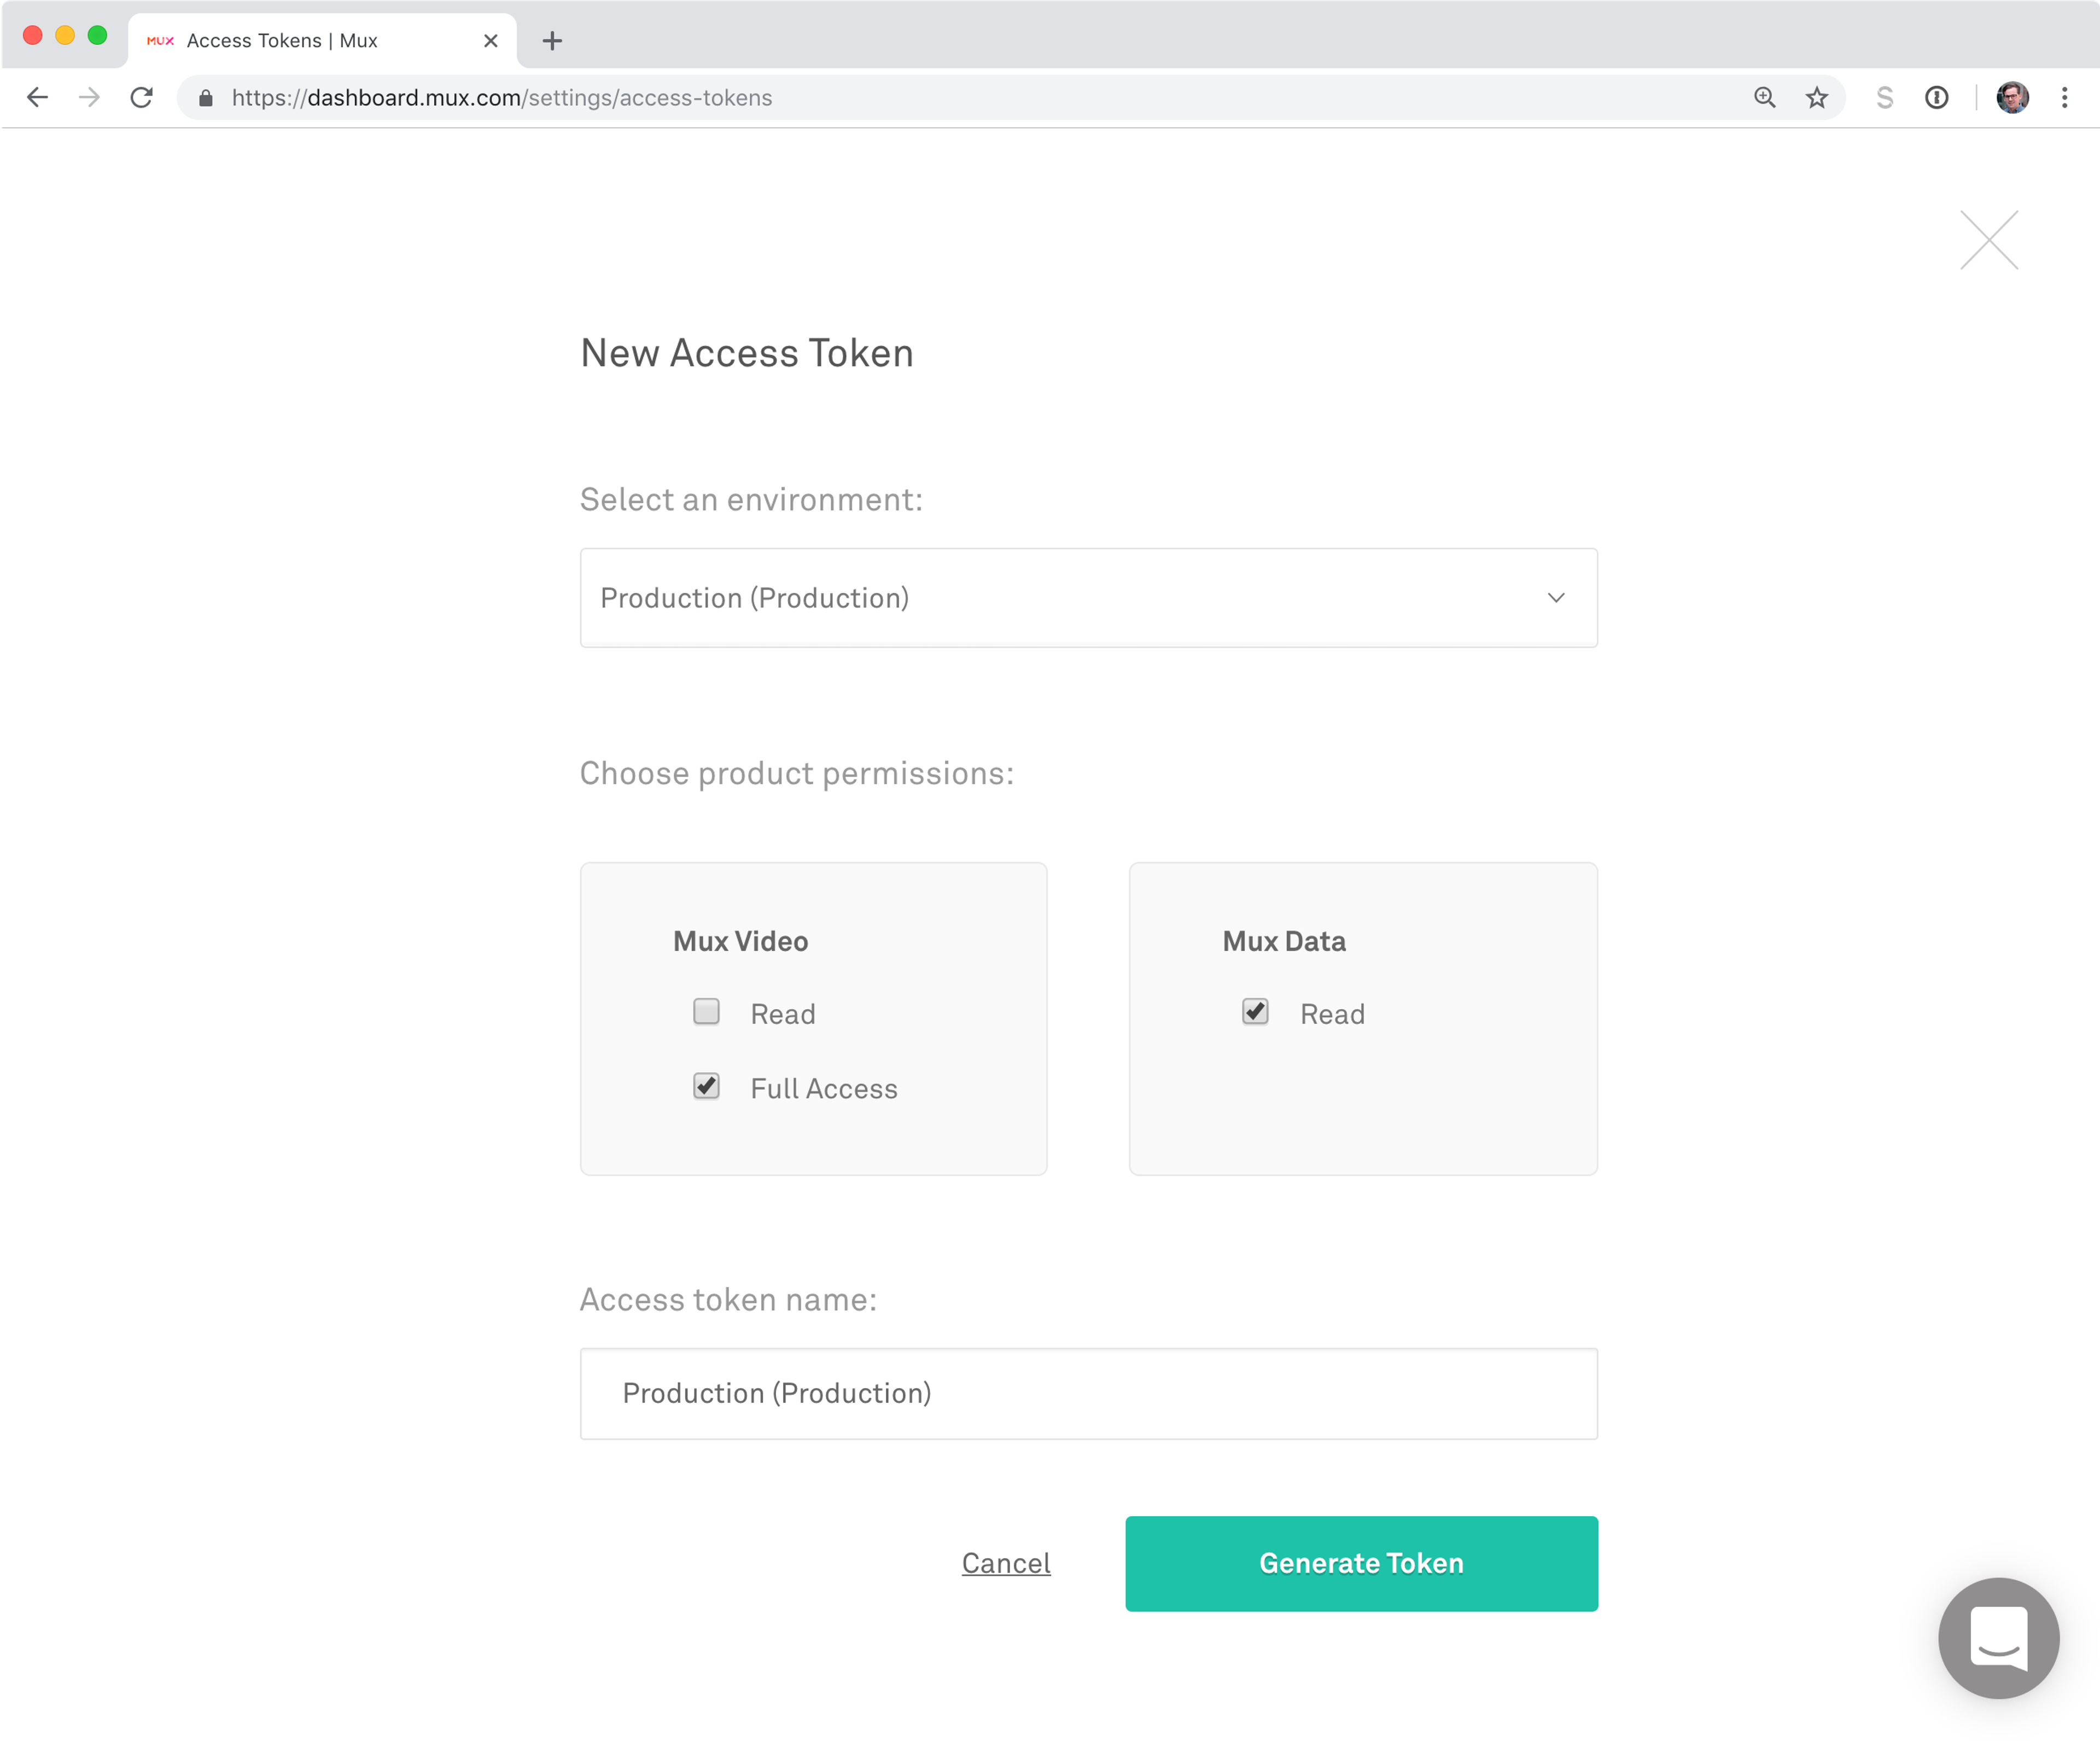This screenshot has height=1741, width=2100.
Task: Click the Generate Token button
Action: coord(1361,1563)
